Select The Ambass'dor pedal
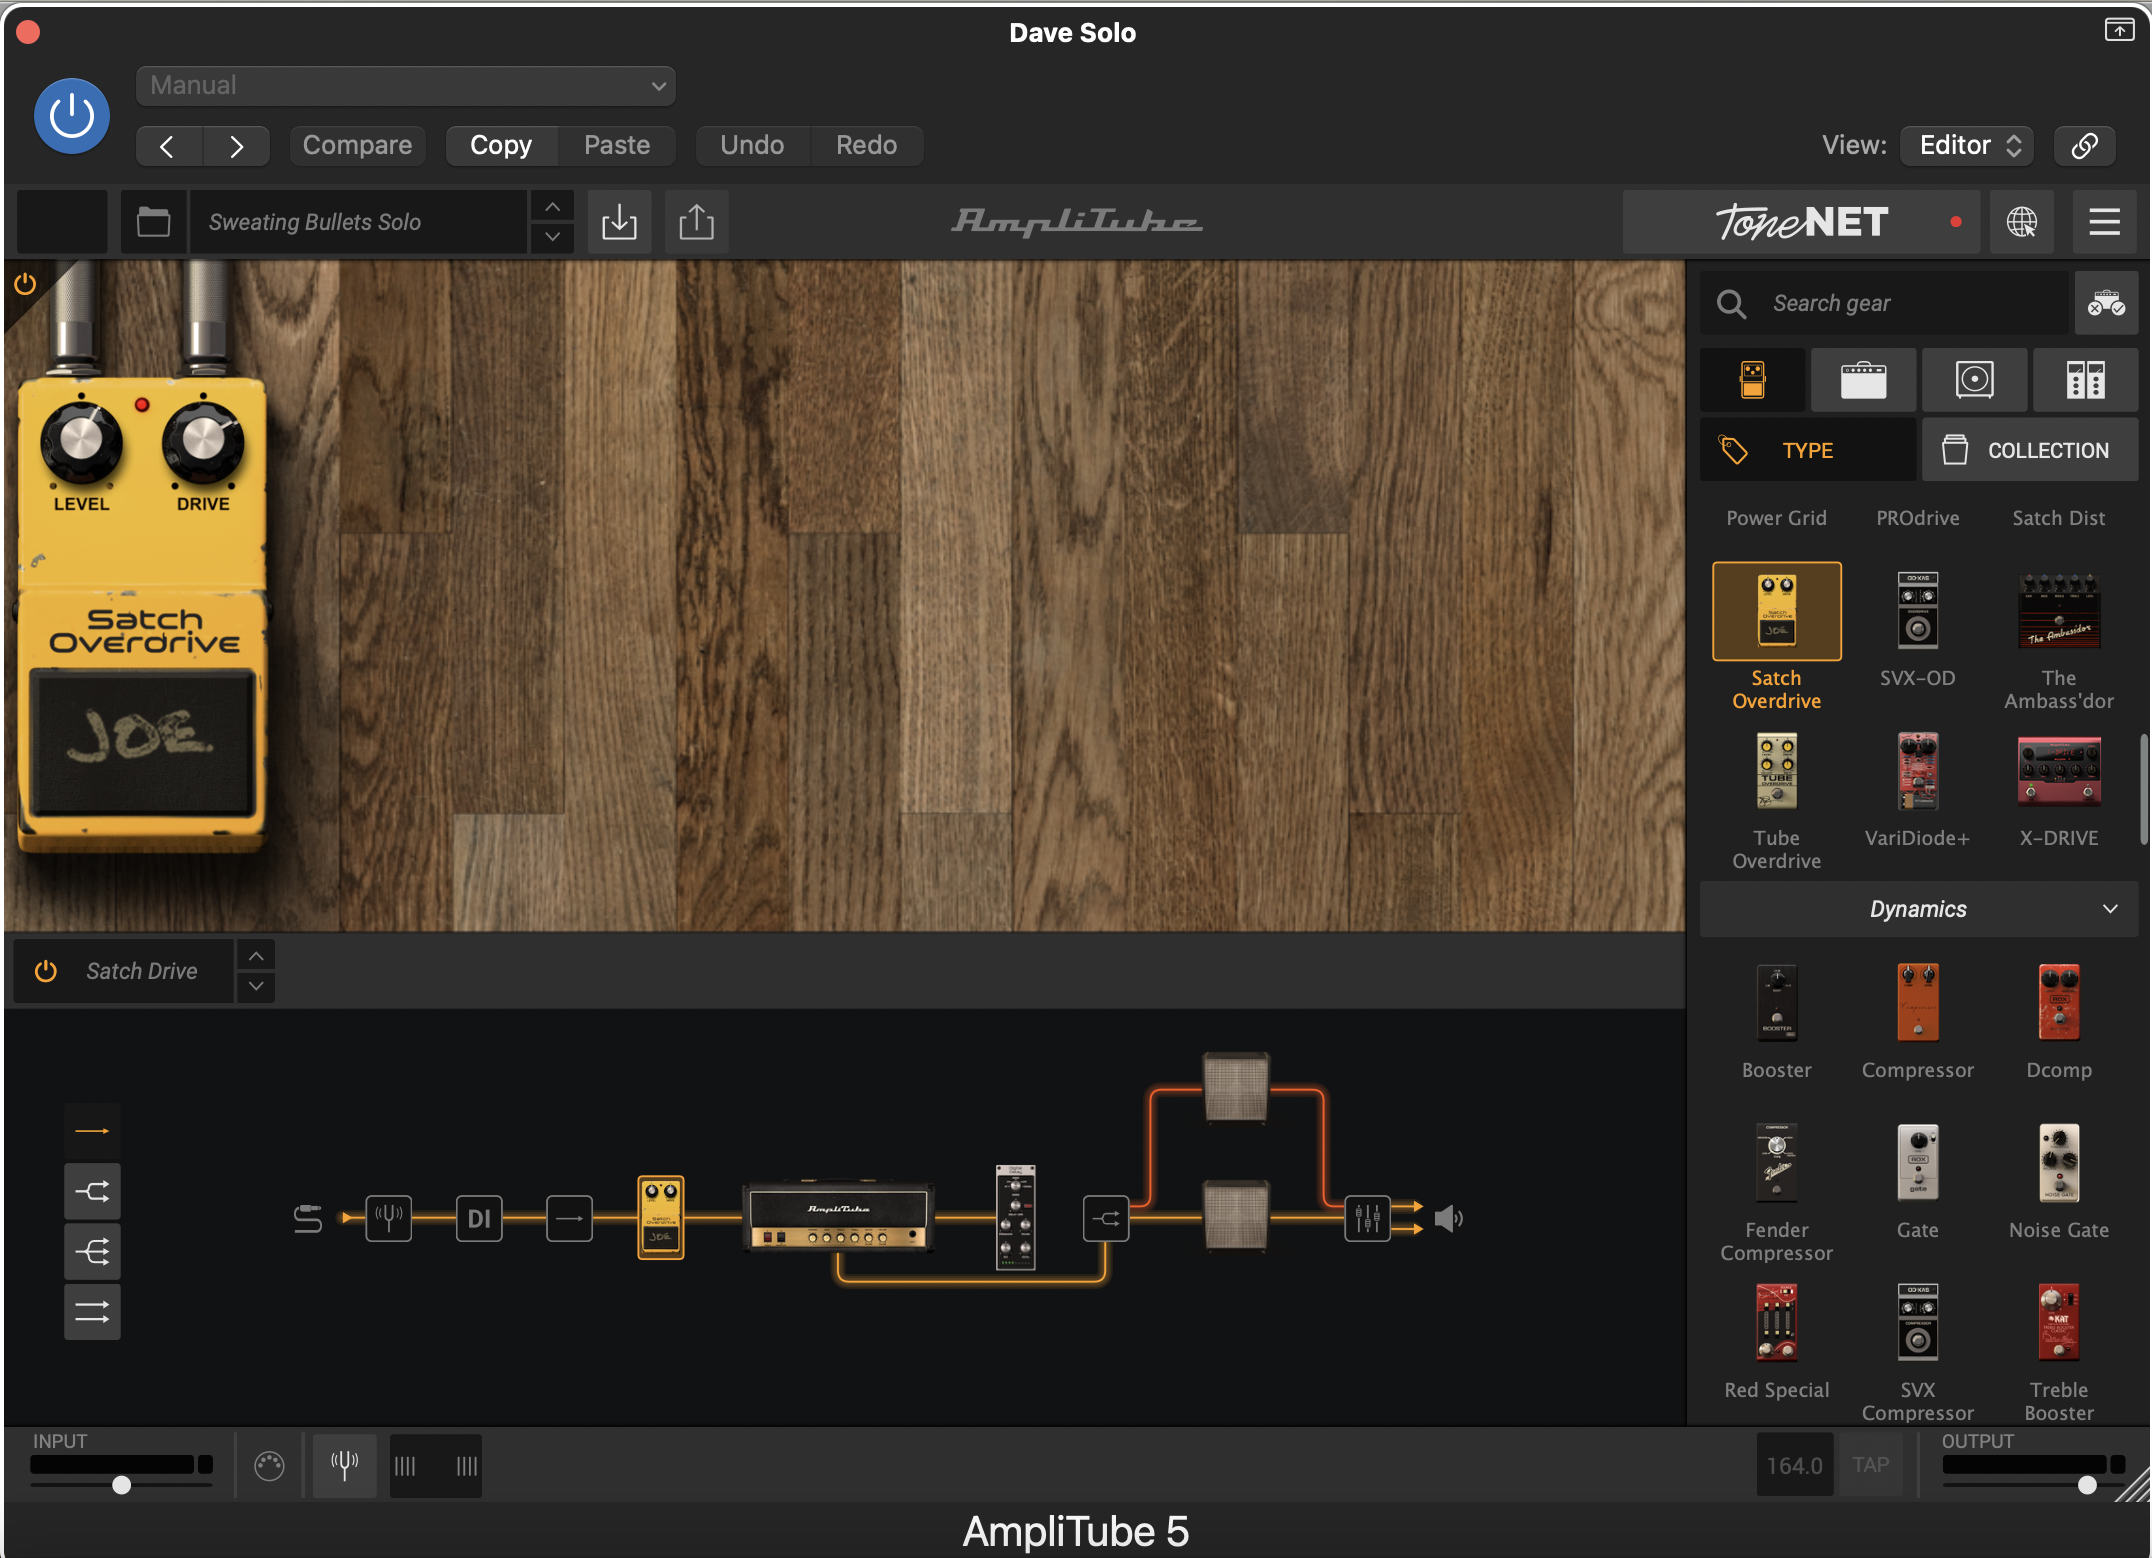Viewport: 2152px width, 1558px height. click(2058, 611)
